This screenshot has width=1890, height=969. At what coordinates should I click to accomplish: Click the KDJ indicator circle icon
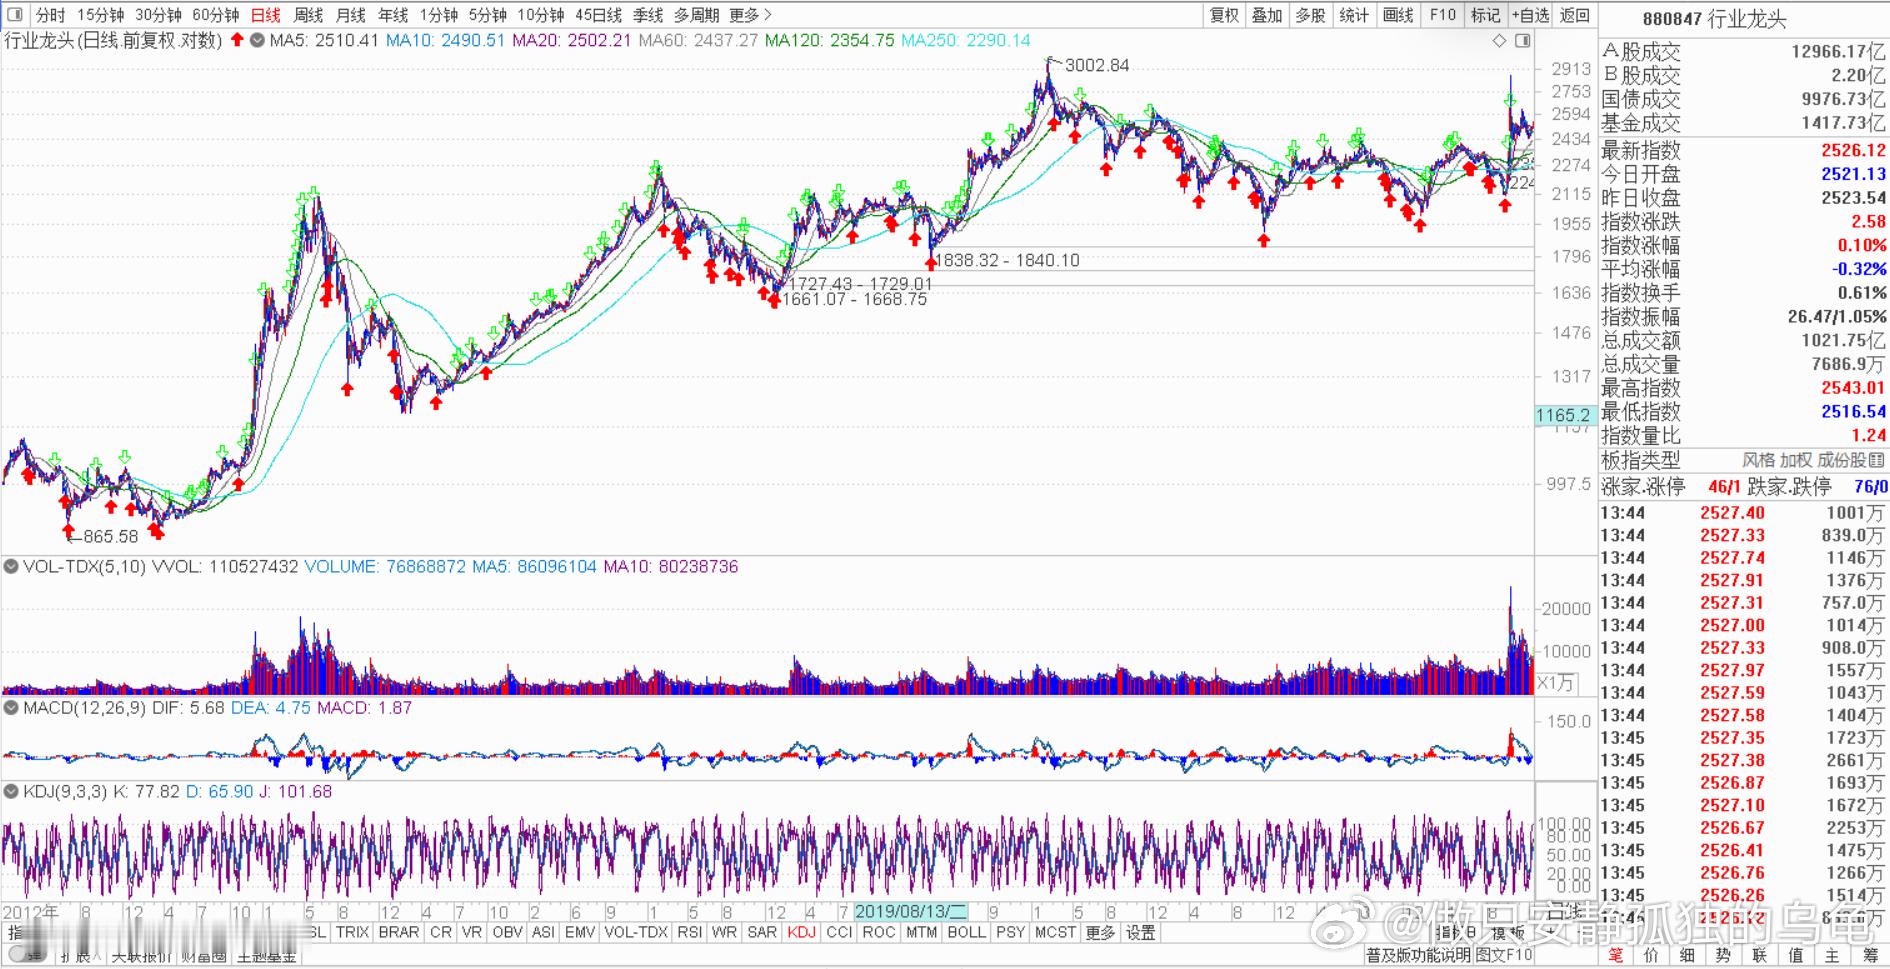tap(11, 791)
